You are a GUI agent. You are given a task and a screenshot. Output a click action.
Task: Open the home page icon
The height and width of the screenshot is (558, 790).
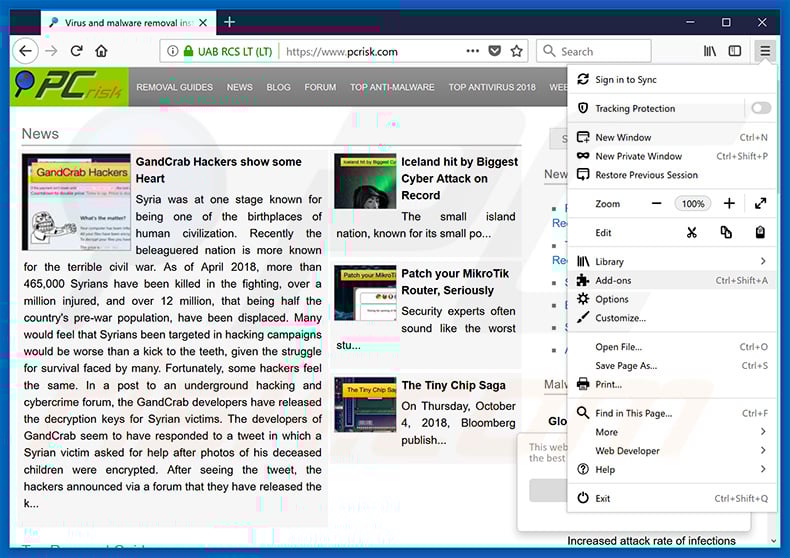pyautogui.click(x=101, y=51)
